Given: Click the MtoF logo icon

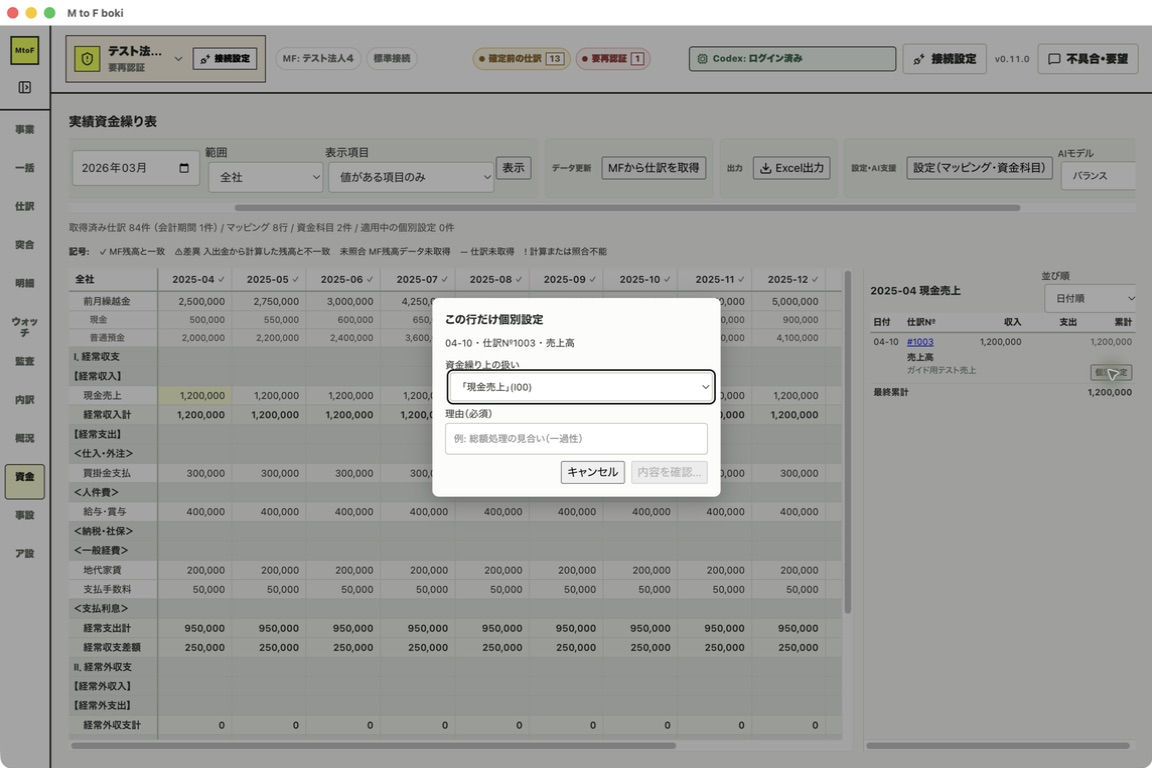Looking at the screenshot, I should pos(24,50).
